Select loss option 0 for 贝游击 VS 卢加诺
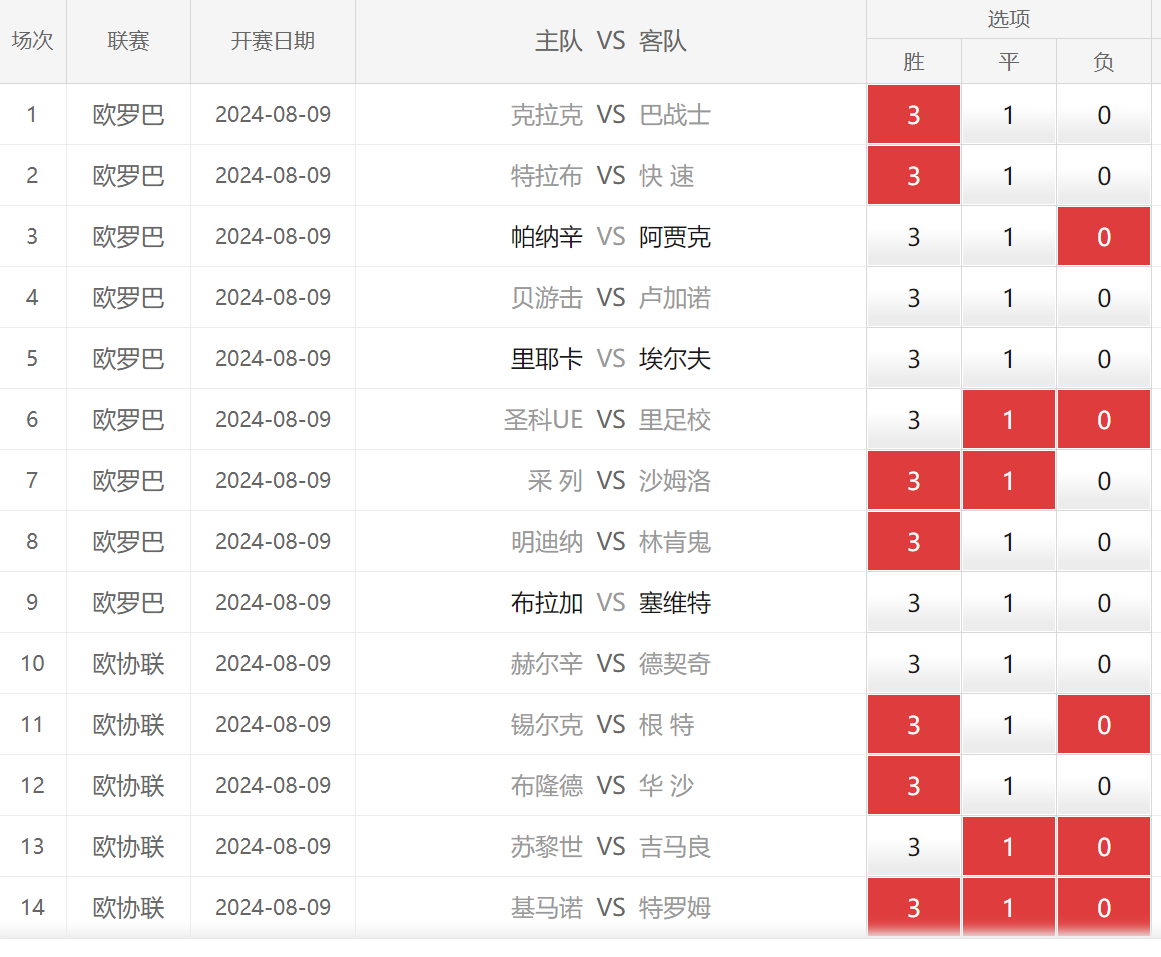 [x=1103, y=297]
